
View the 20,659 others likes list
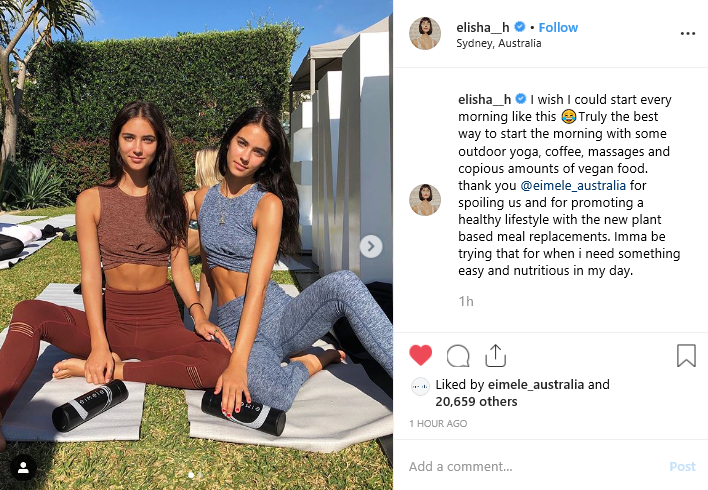tap(476, 401)
